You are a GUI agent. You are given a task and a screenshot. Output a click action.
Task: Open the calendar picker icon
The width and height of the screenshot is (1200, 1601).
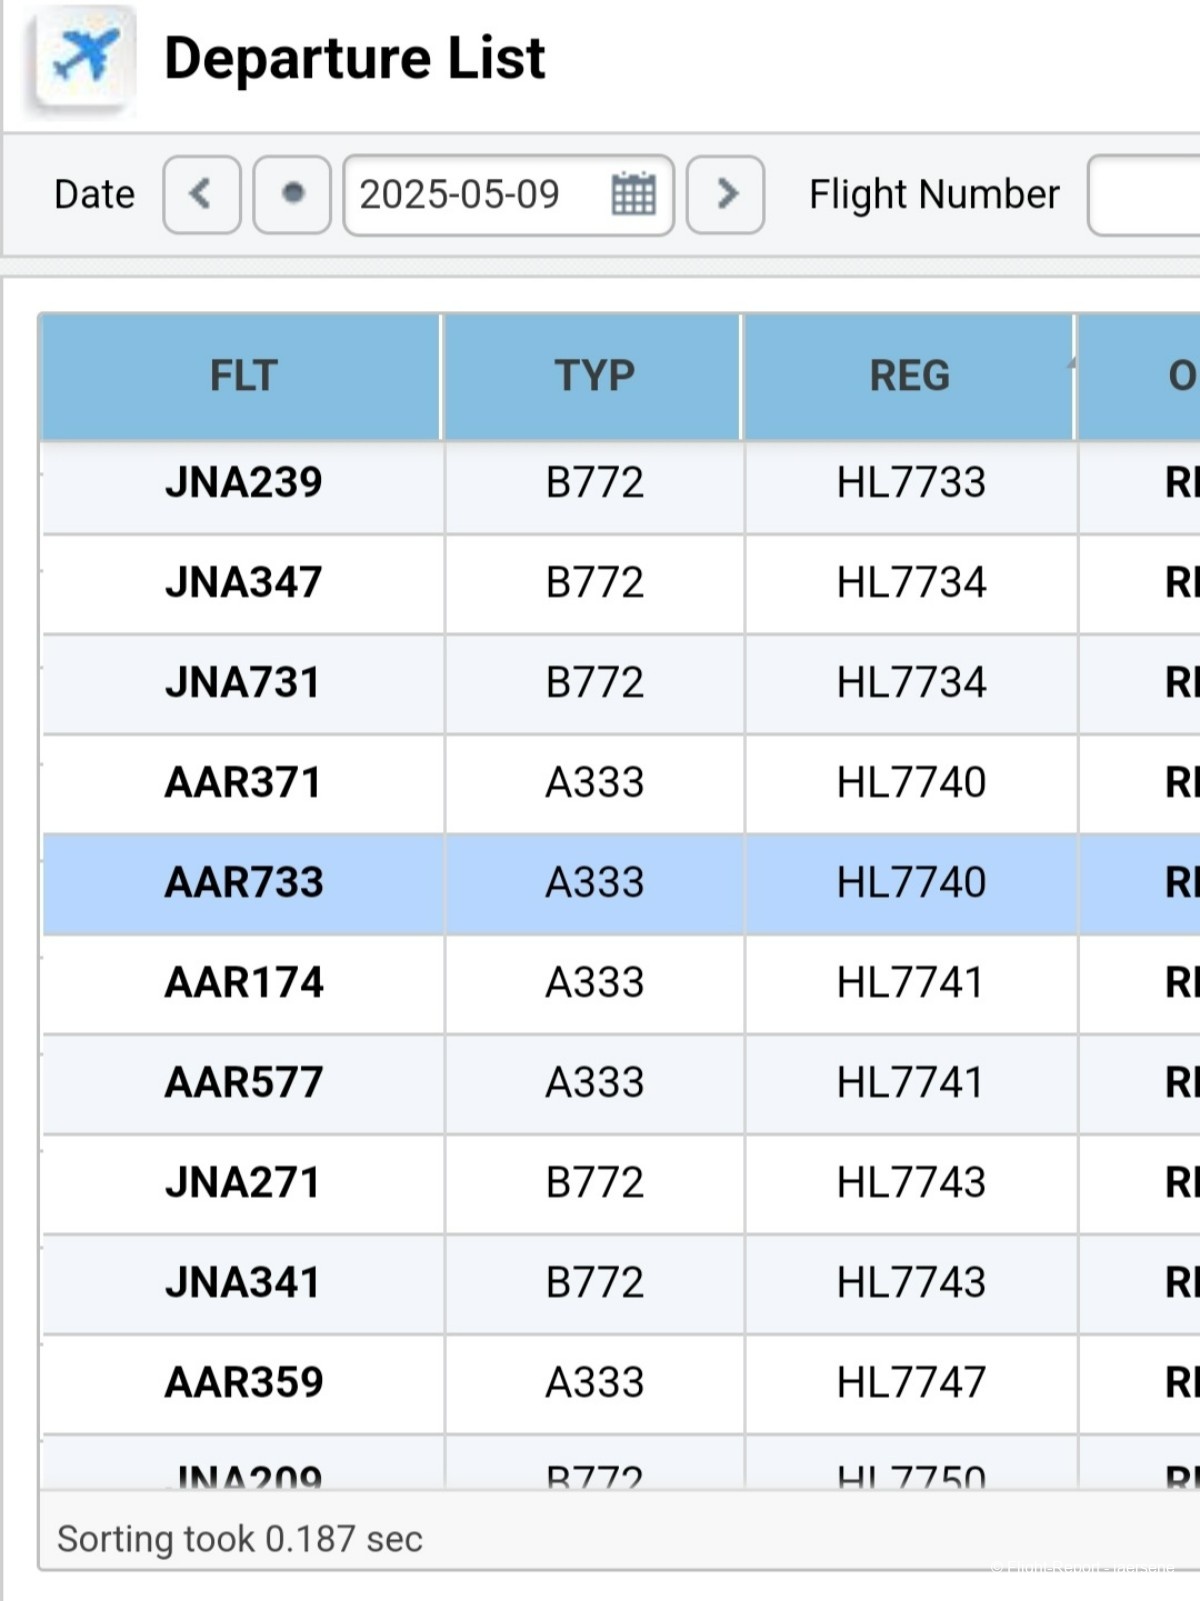coord(633,194)
